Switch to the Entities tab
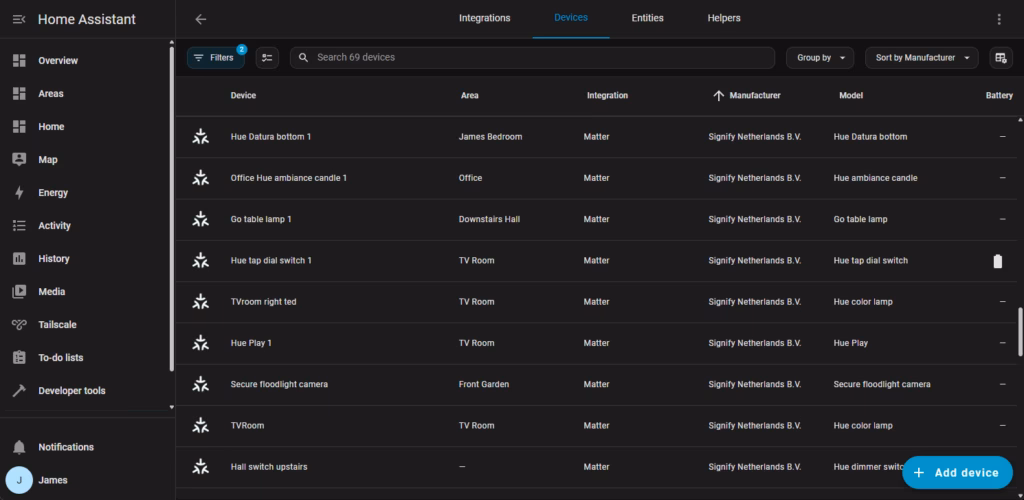Viewport: 1024px width, 500px height. pyautogui.click(x=647, y=18)
